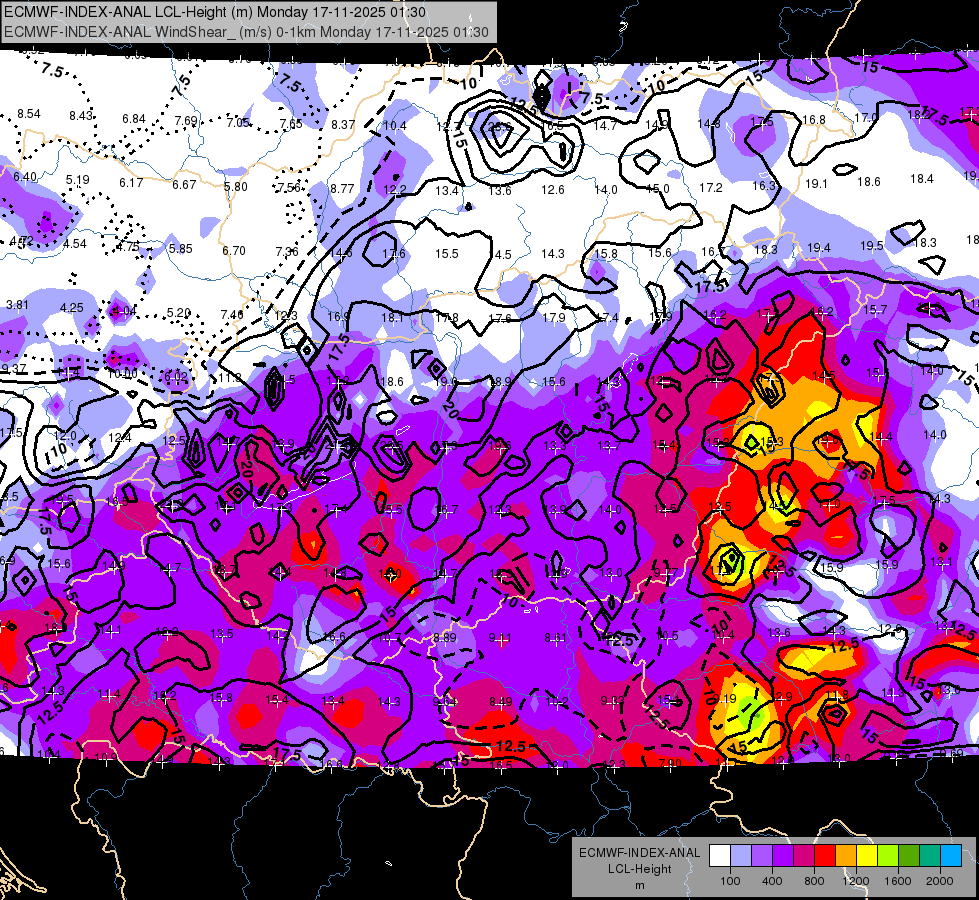
Task: Click the grid value "4.54"
Action: 75,244
